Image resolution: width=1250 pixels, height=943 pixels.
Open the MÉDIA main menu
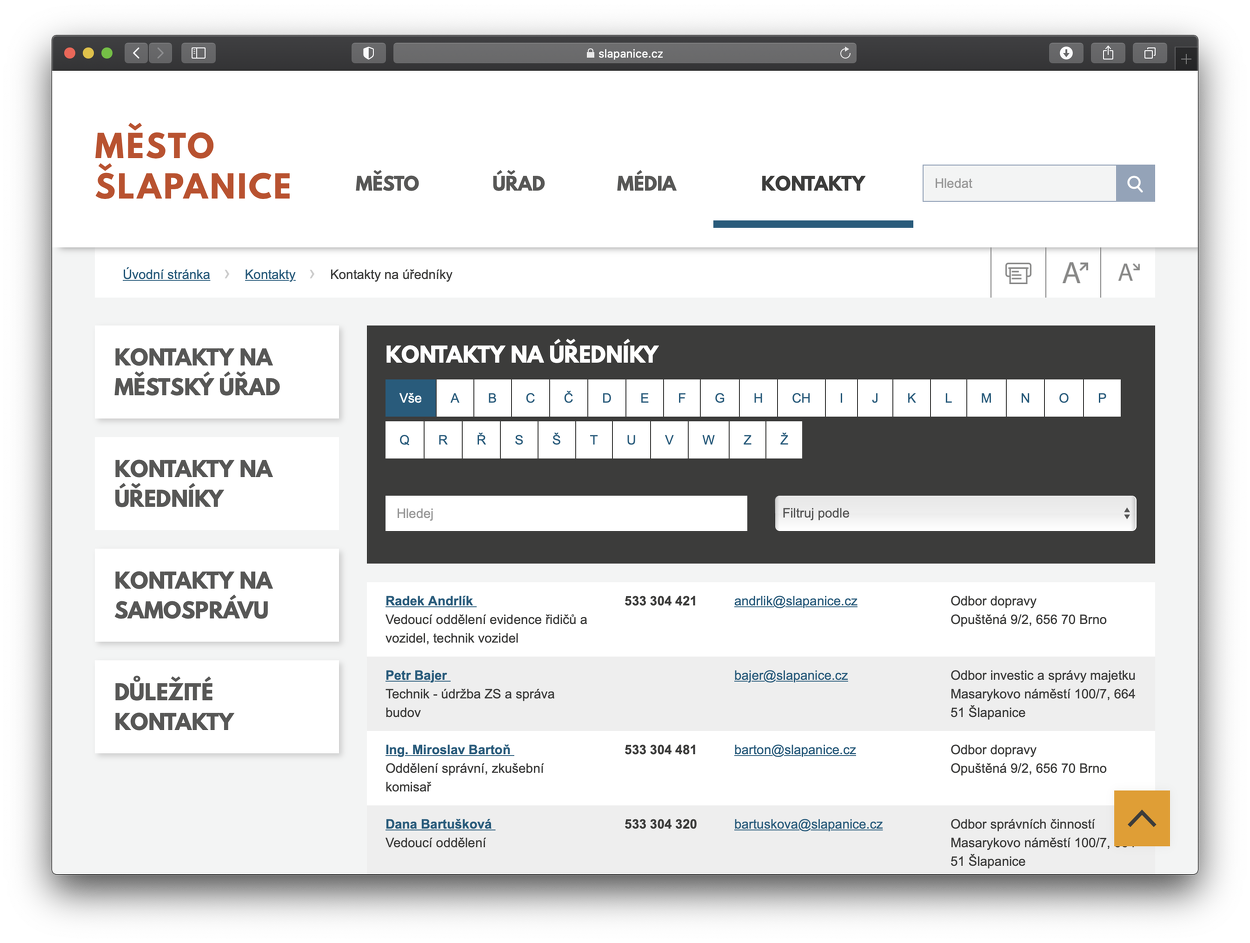[x=646, y=183]
